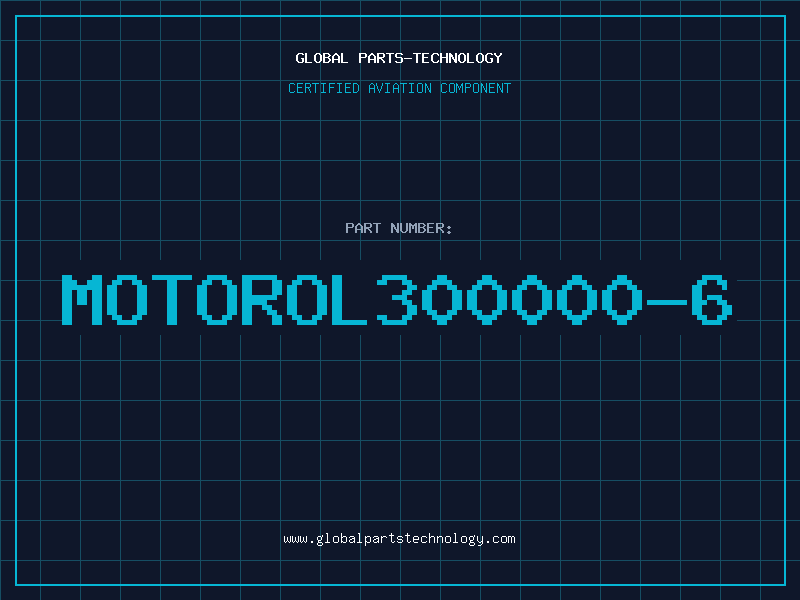The image size is (800, 600).
Task: Click the word CERTIFIED in the subtitle
Action: coord(324,88)
